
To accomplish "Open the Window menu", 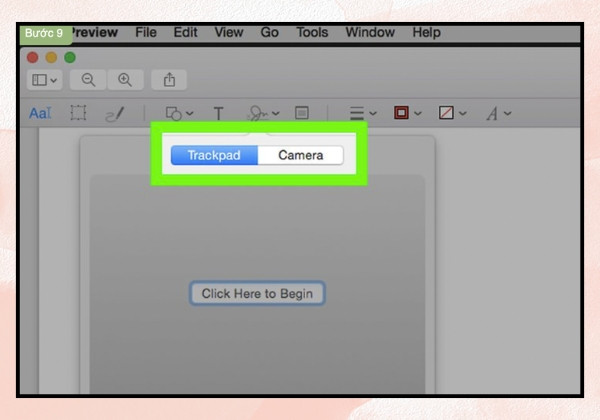I will (370, 33).
